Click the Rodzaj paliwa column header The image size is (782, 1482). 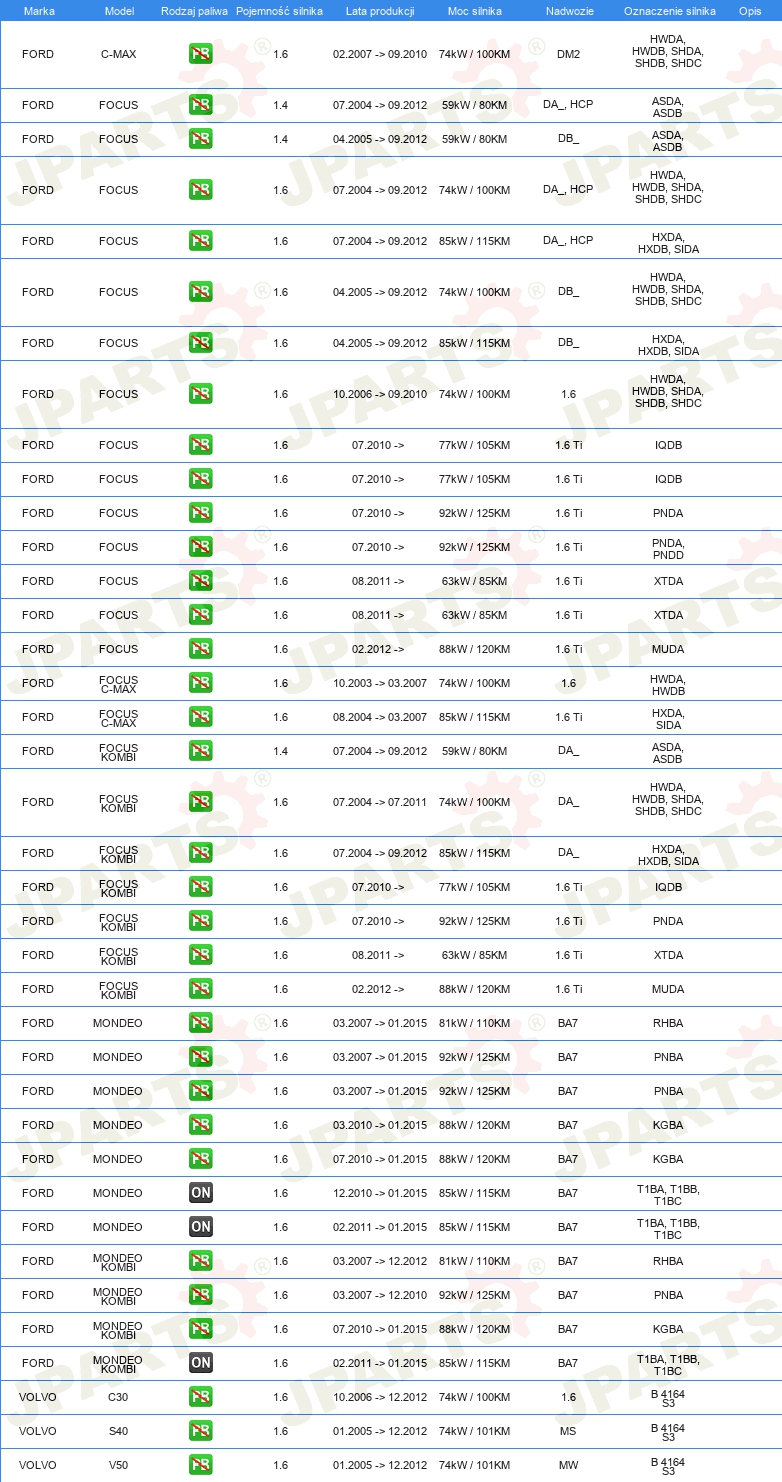194,11
